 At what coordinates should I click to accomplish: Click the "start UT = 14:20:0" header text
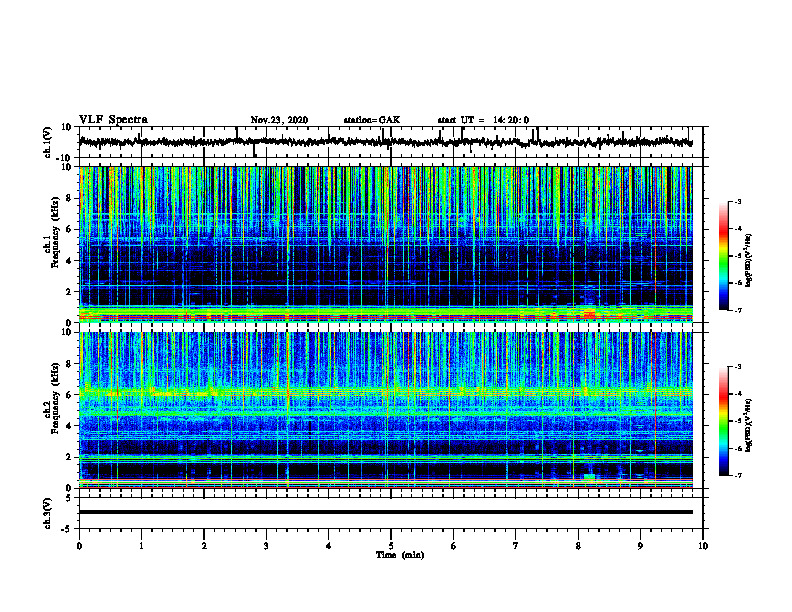(483, 120)
